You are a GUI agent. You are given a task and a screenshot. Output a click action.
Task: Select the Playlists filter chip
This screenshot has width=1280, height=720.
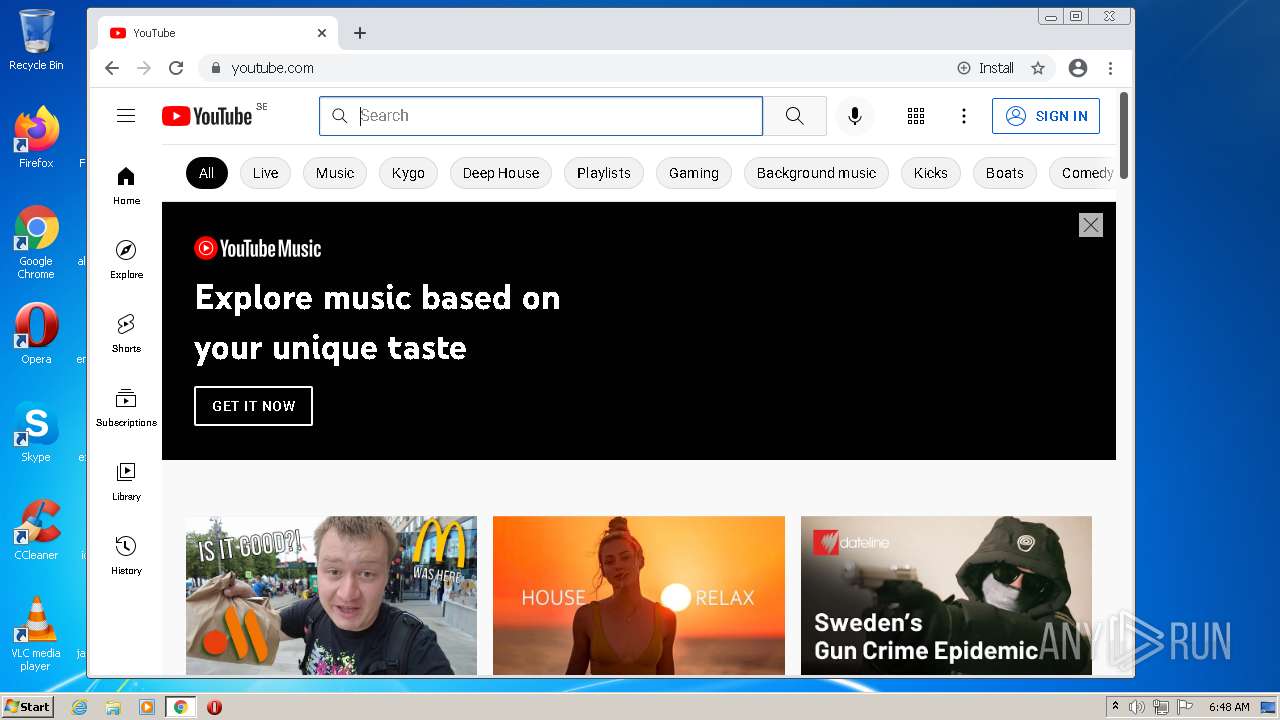coord(604,173)
